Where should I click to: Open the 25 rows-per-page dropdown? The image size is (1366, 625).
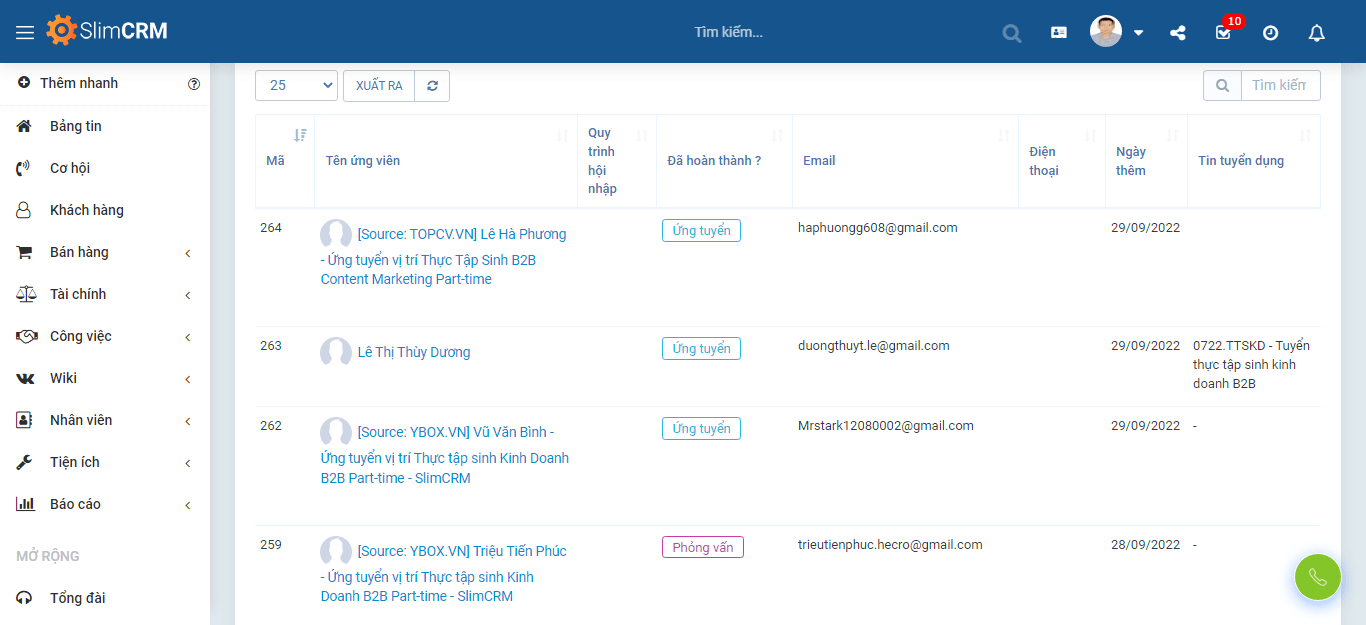click(x=296, y=86)
